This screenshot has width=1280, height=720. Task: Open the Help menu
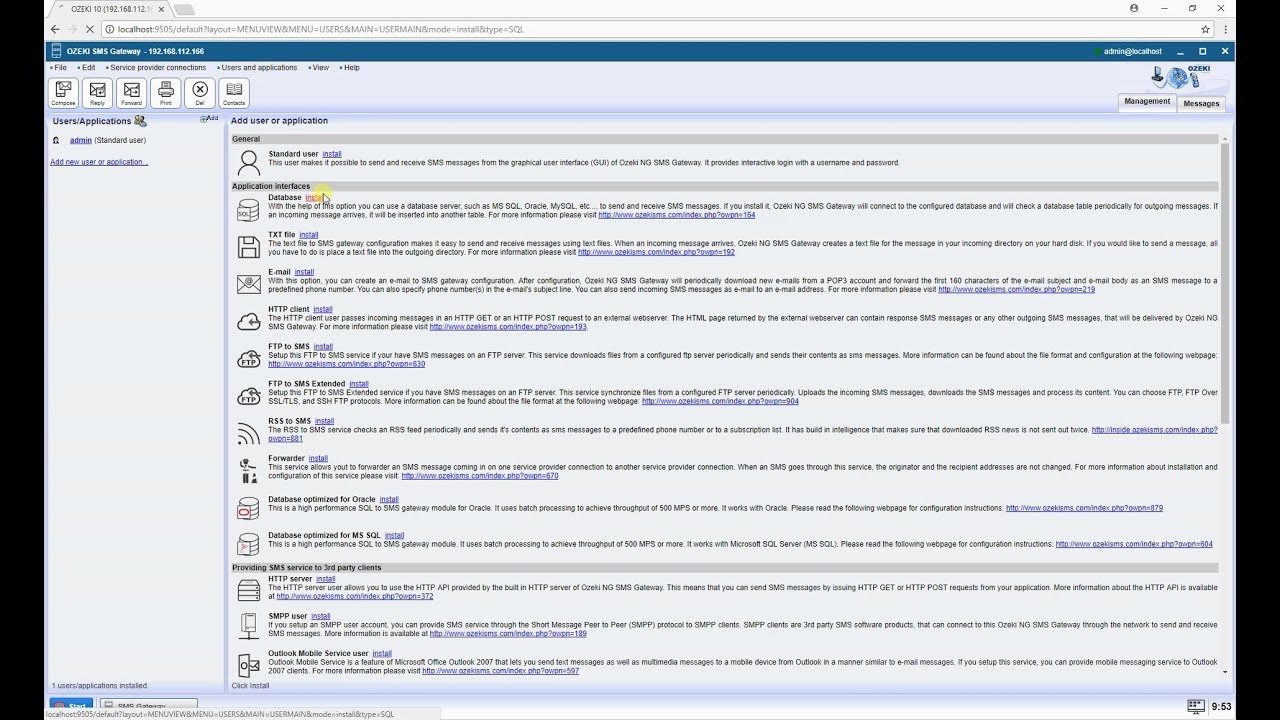pos(351,68)
